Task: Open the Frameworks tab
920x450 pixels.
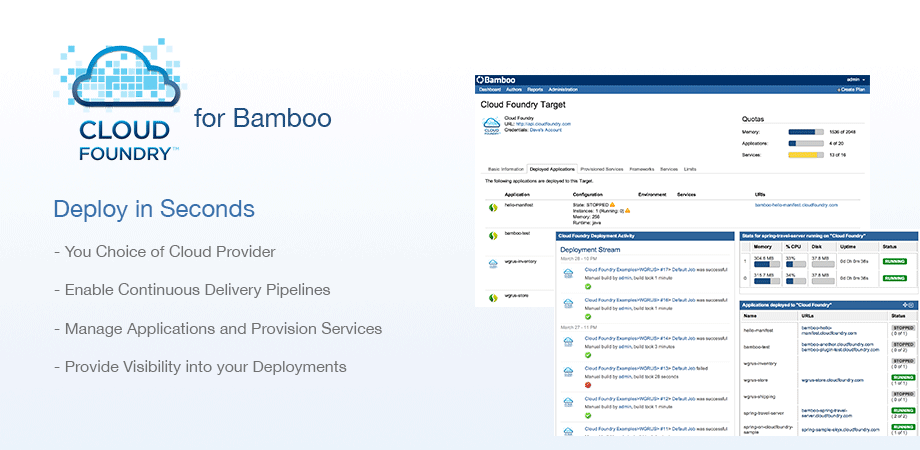Action: [642, 169]
